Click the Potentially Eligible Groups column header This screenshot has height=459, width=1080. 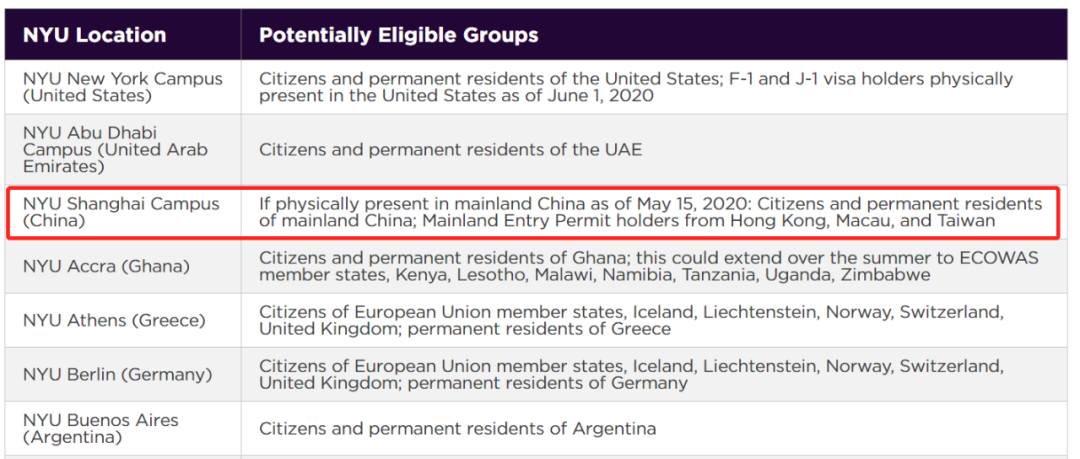pos(398,35)
